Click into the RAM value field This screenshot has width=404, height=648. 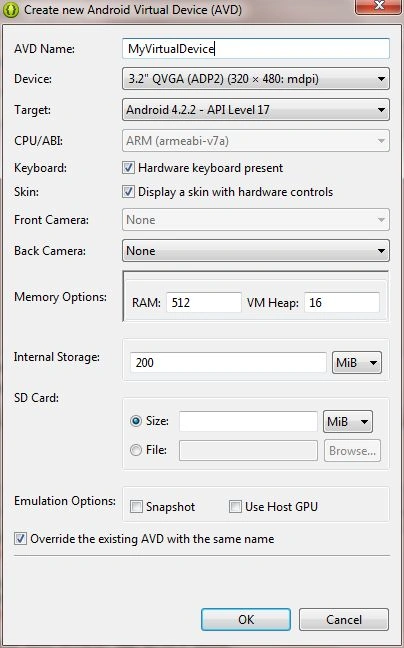click(204, 303)
